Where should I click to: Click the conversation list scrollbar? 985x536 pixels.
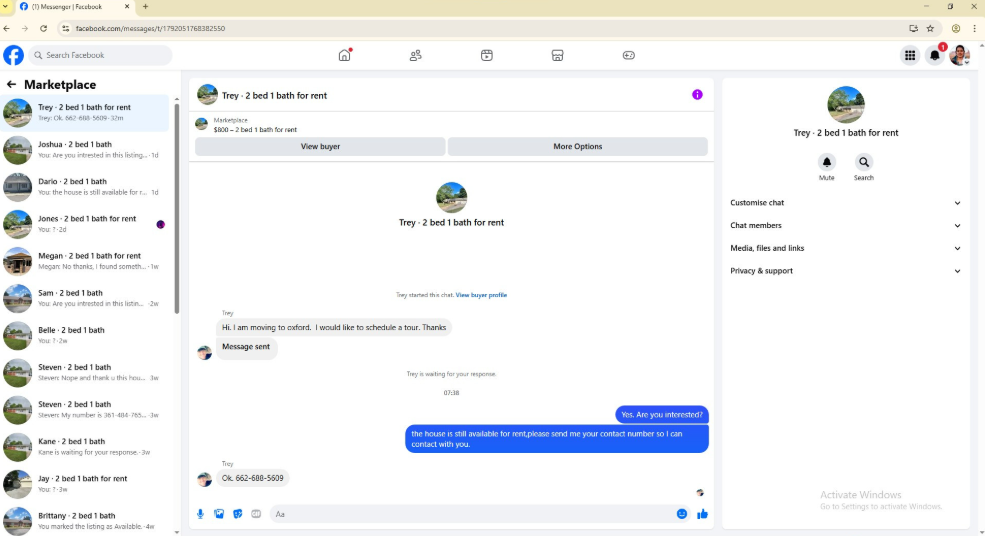pyautogui.click(x=177, y=207)
